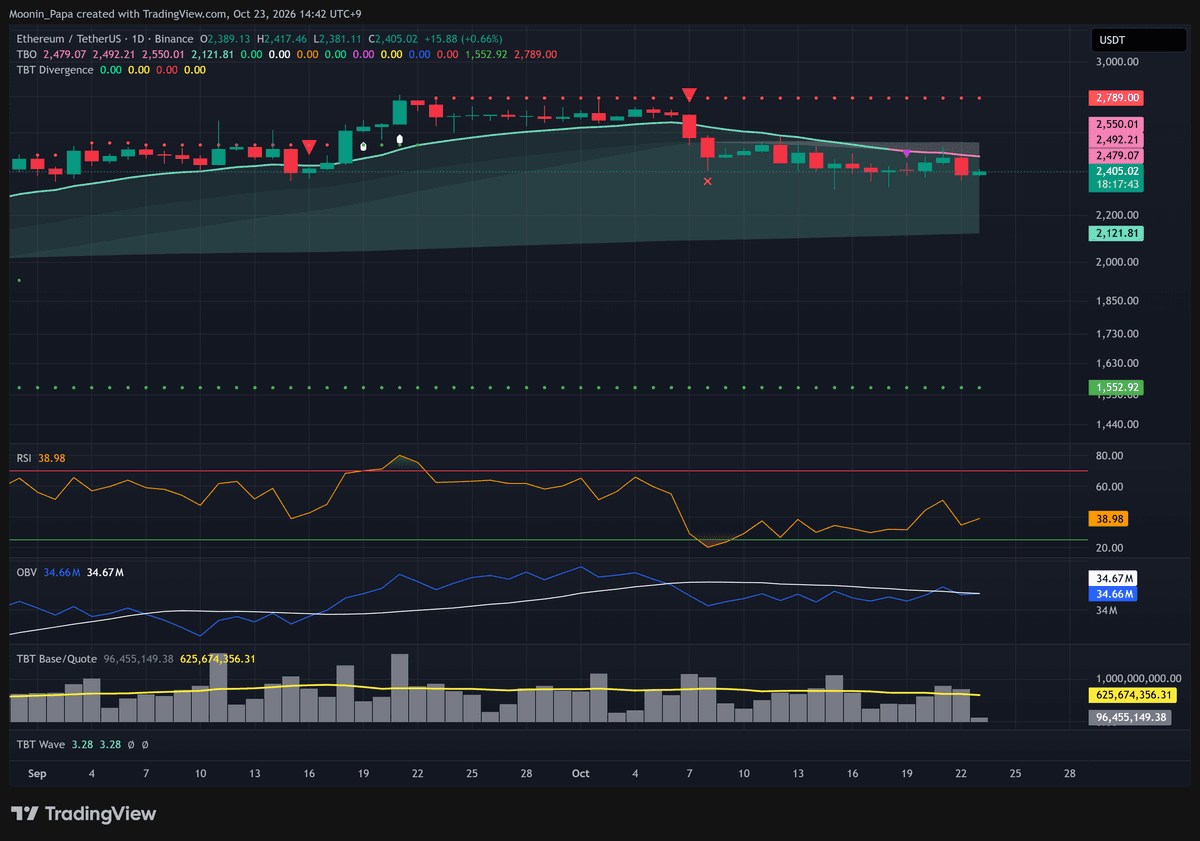Click the close value C2,405.02 in header
The width and height of the screenshot is (1200, 841).
coord(392,37)
